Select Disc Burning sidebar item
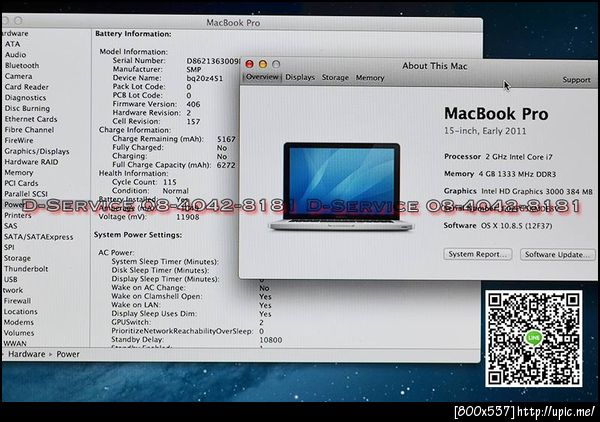 pos(27,108)
